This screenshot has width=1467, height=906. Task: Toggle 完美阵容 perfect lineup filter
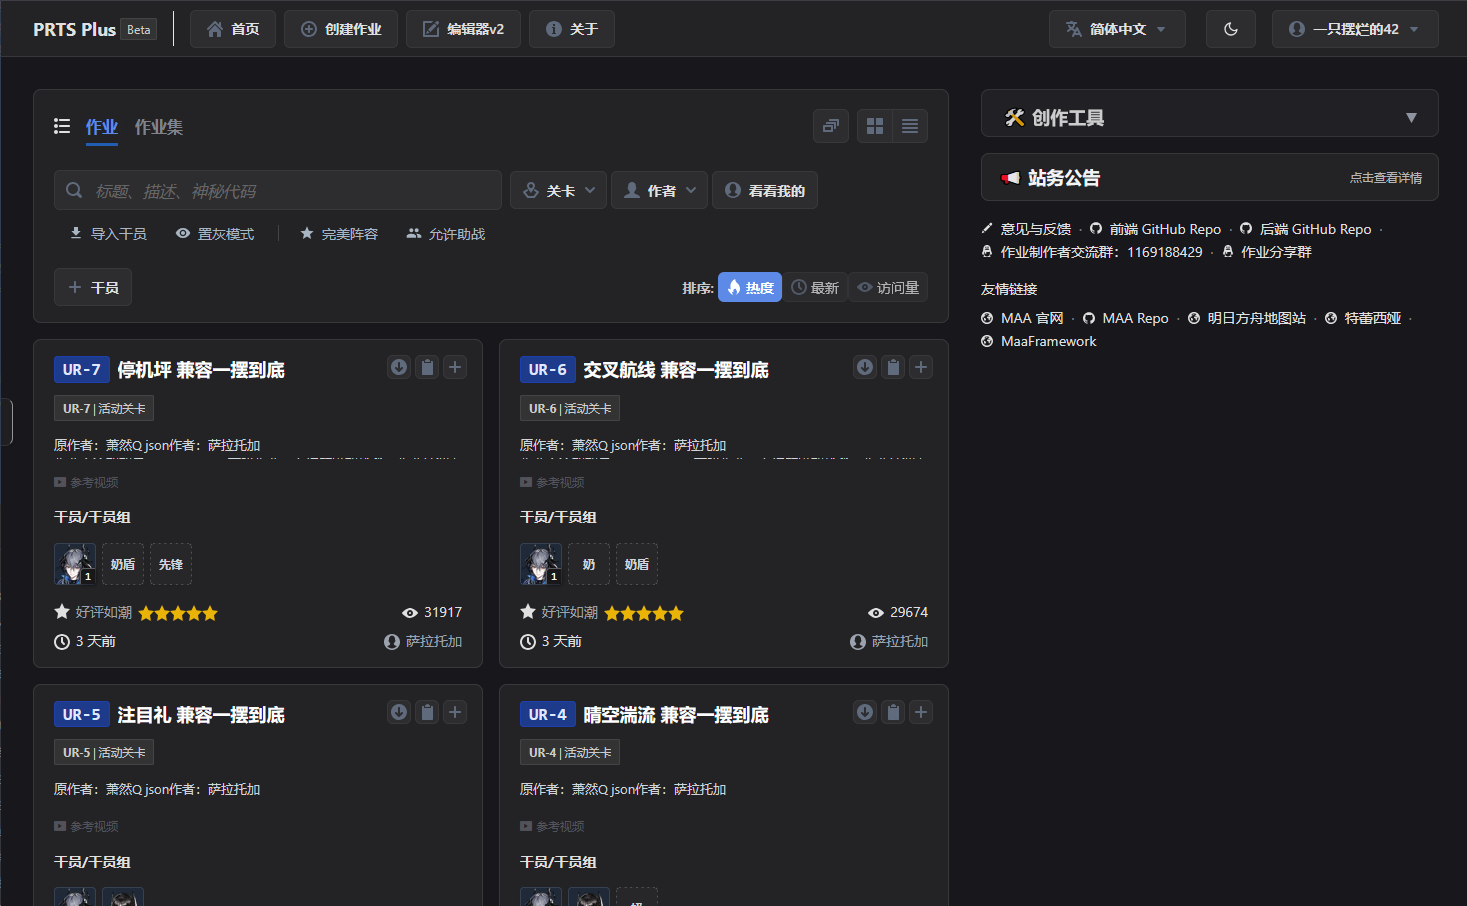tap(339, 234)
